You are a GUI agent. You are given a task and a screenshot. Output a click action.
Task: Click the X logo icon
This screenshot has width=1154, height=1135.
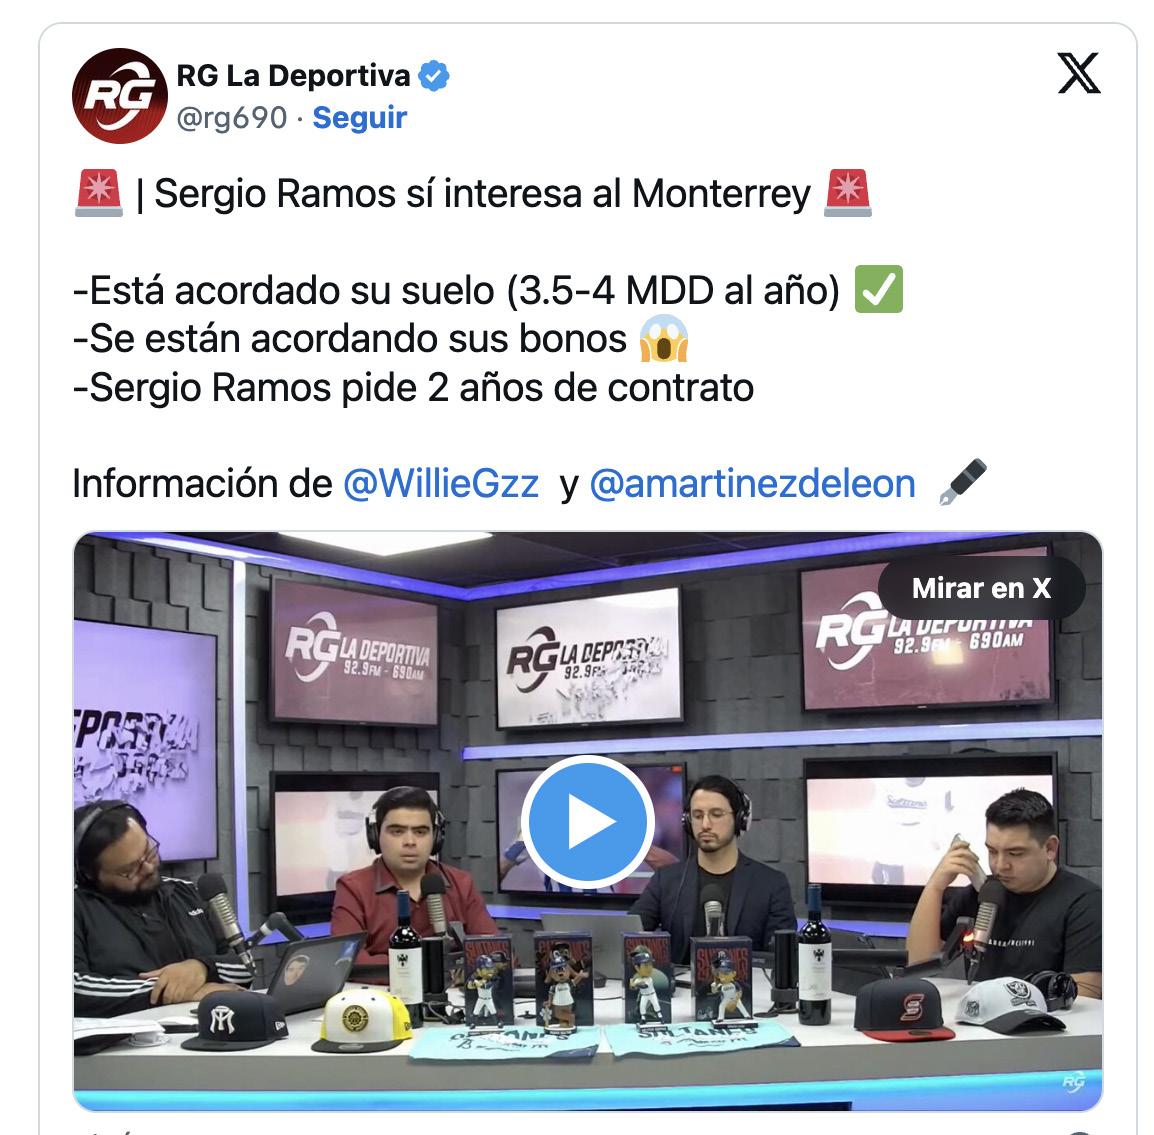click(1078, 74)
